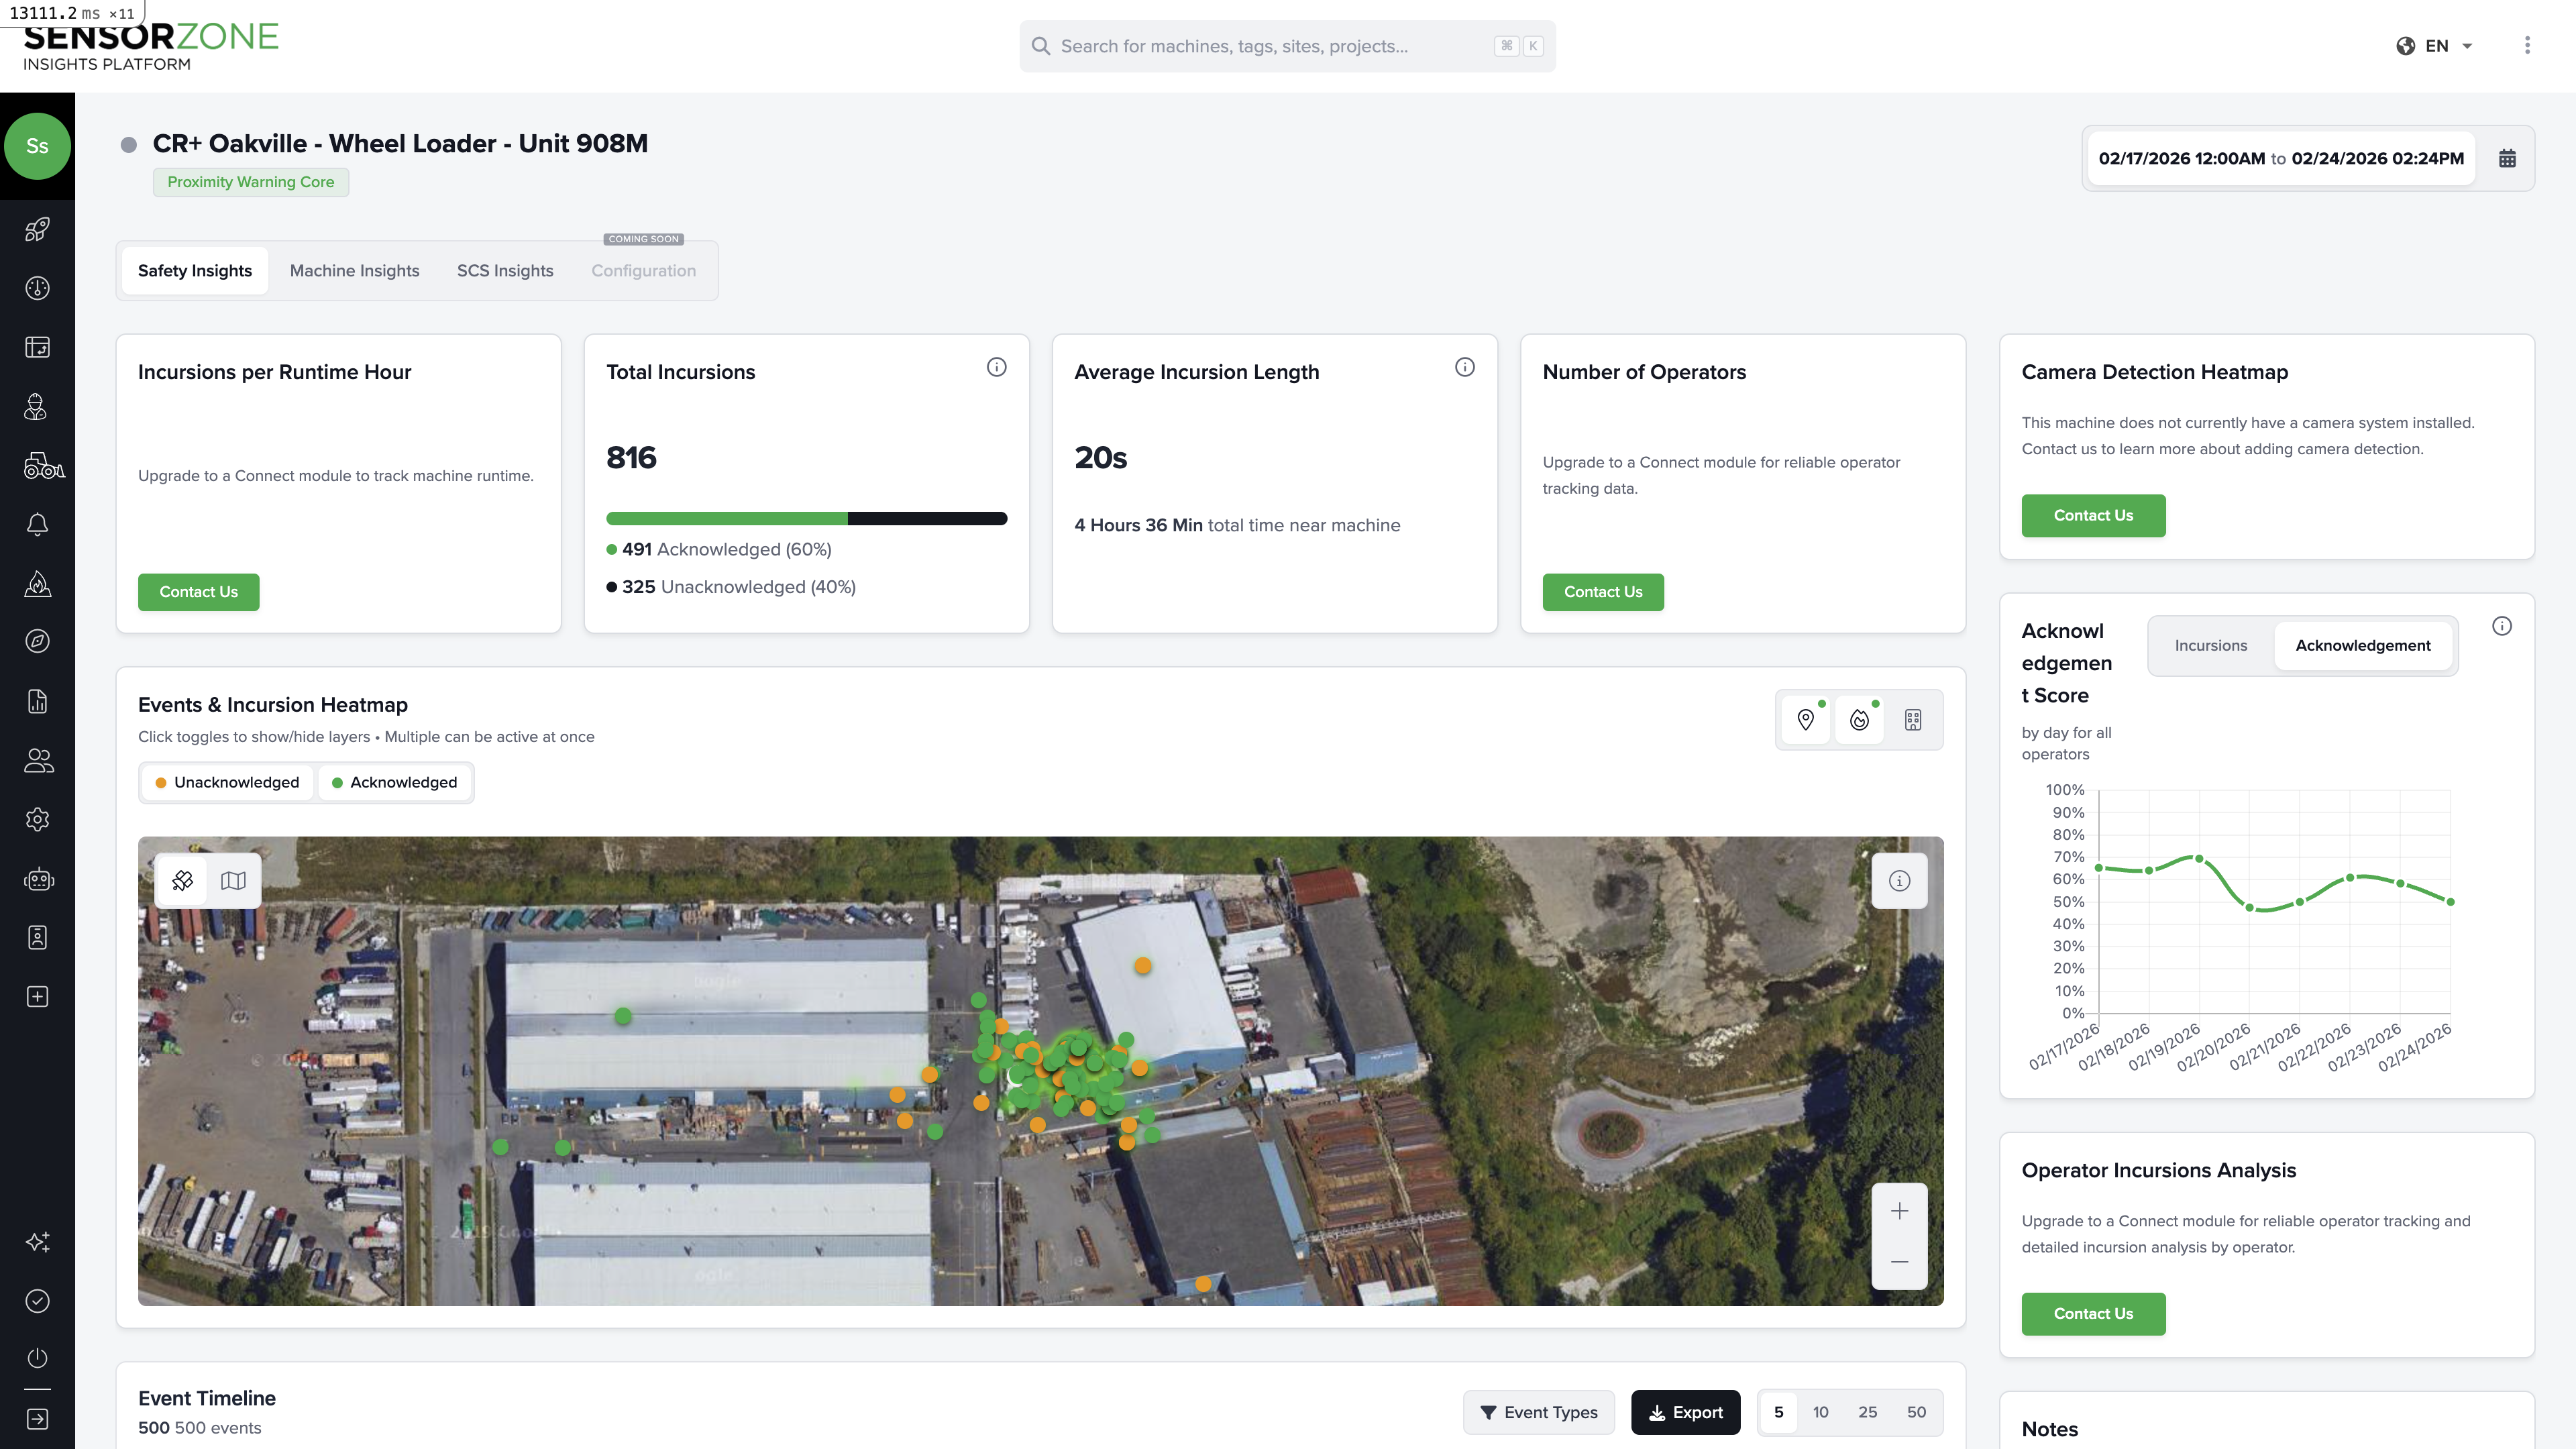Toggle the Unacknowledged events layer

pos(227,782)
